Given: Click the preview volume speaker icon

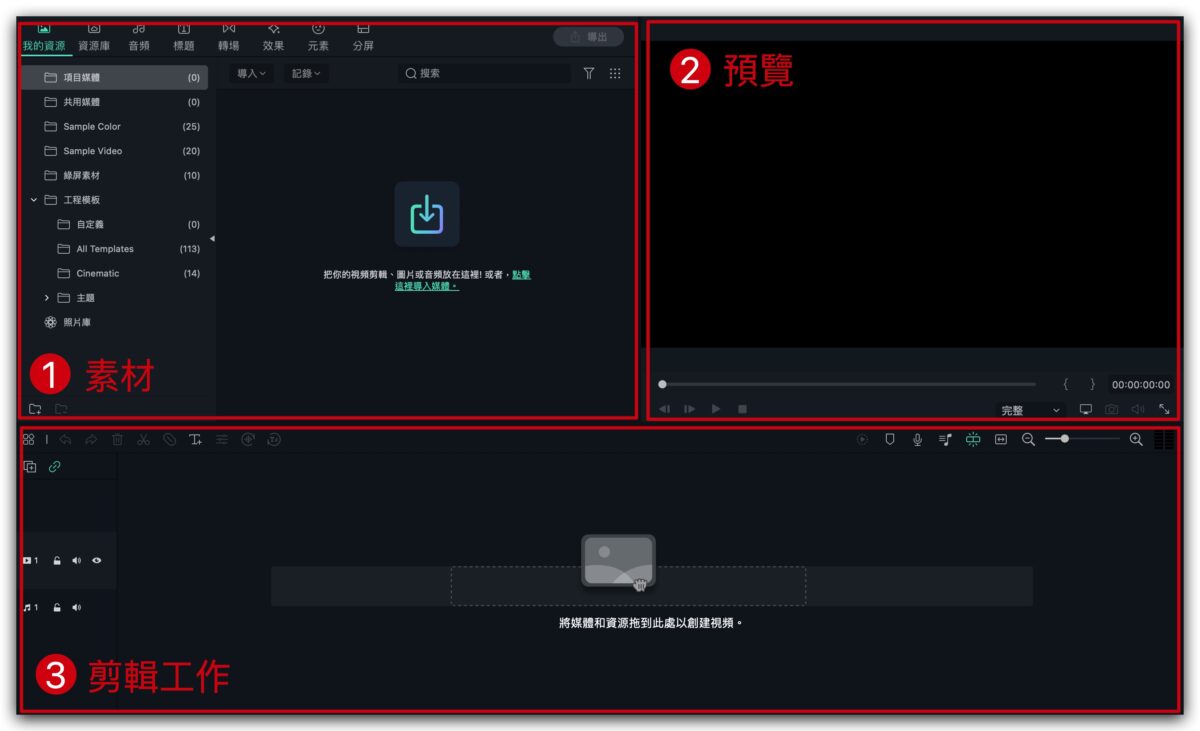Looking at the screenshot, I should tap(1138, 409).
